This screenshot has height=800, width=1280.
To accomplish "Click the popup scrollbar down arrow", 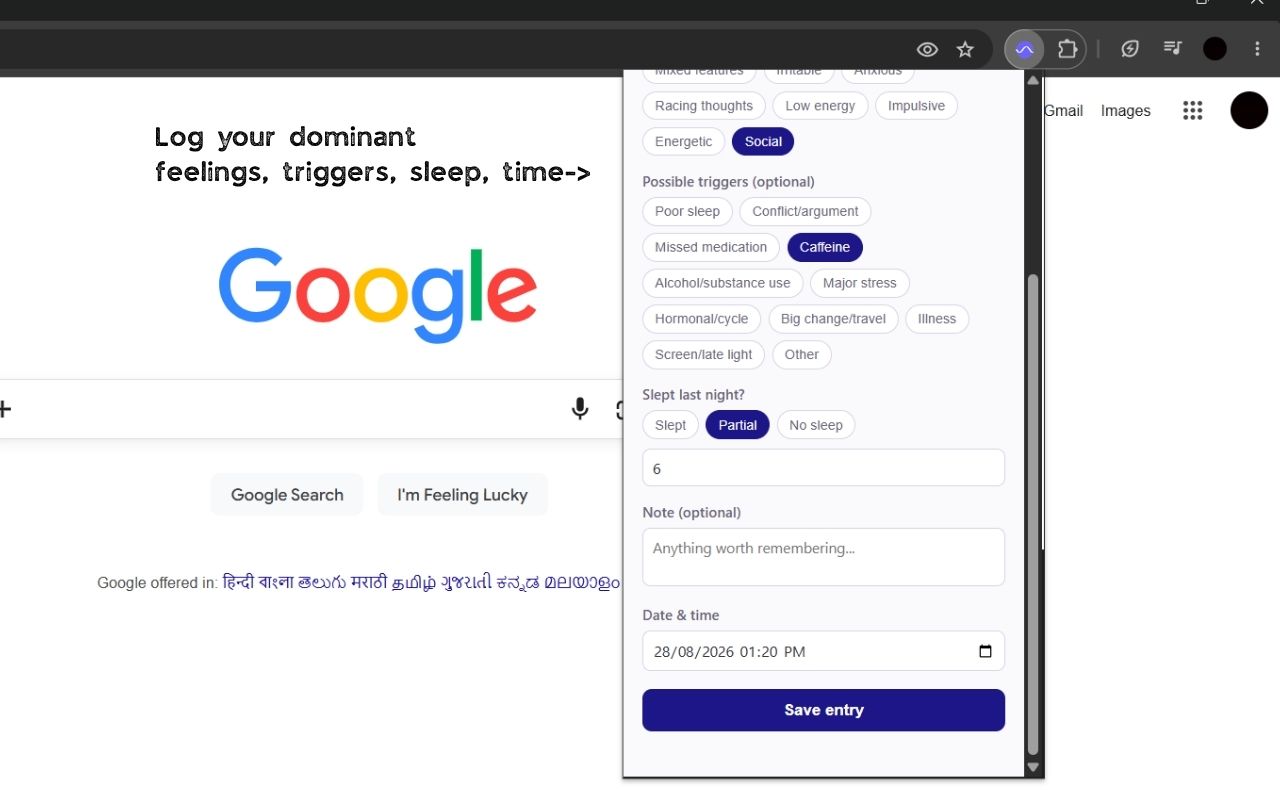I will [1033, 767].
